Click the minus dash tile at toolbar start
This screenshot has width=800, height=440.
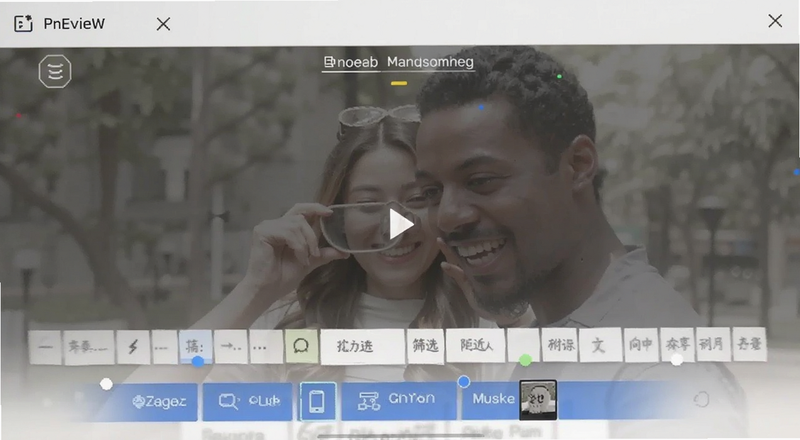tap(45, 348)
